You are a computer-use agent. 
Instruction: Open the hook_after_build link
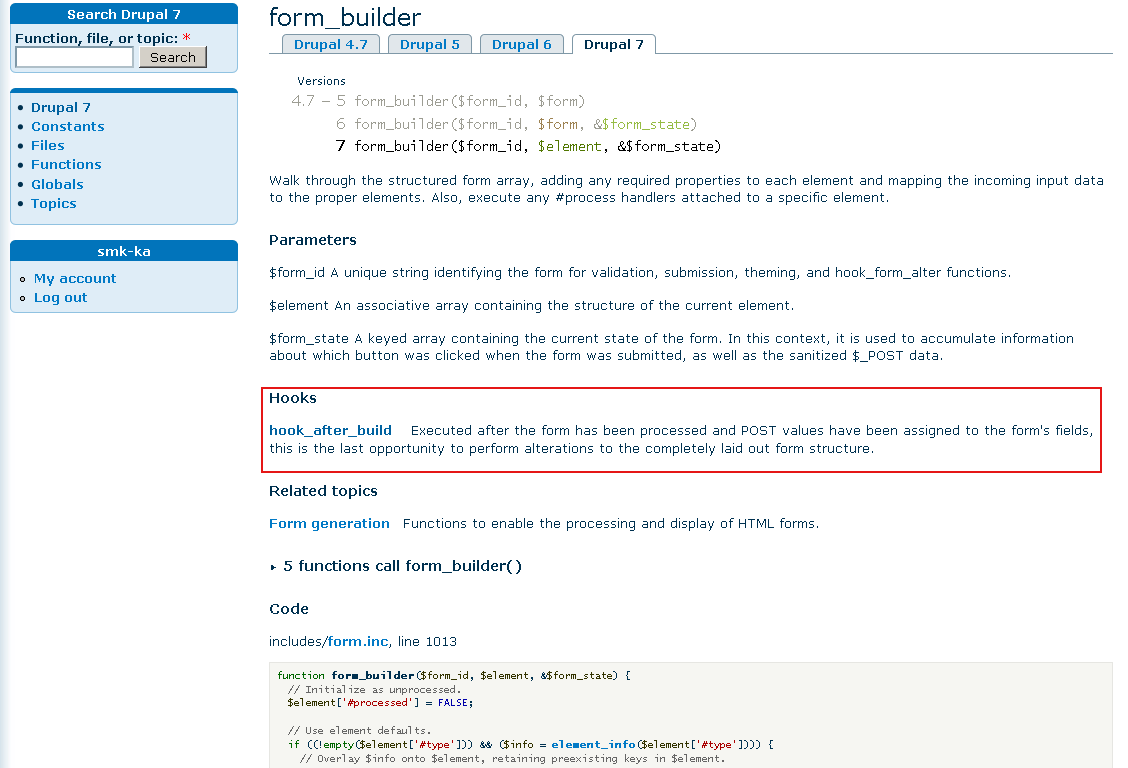pos(330,431)
